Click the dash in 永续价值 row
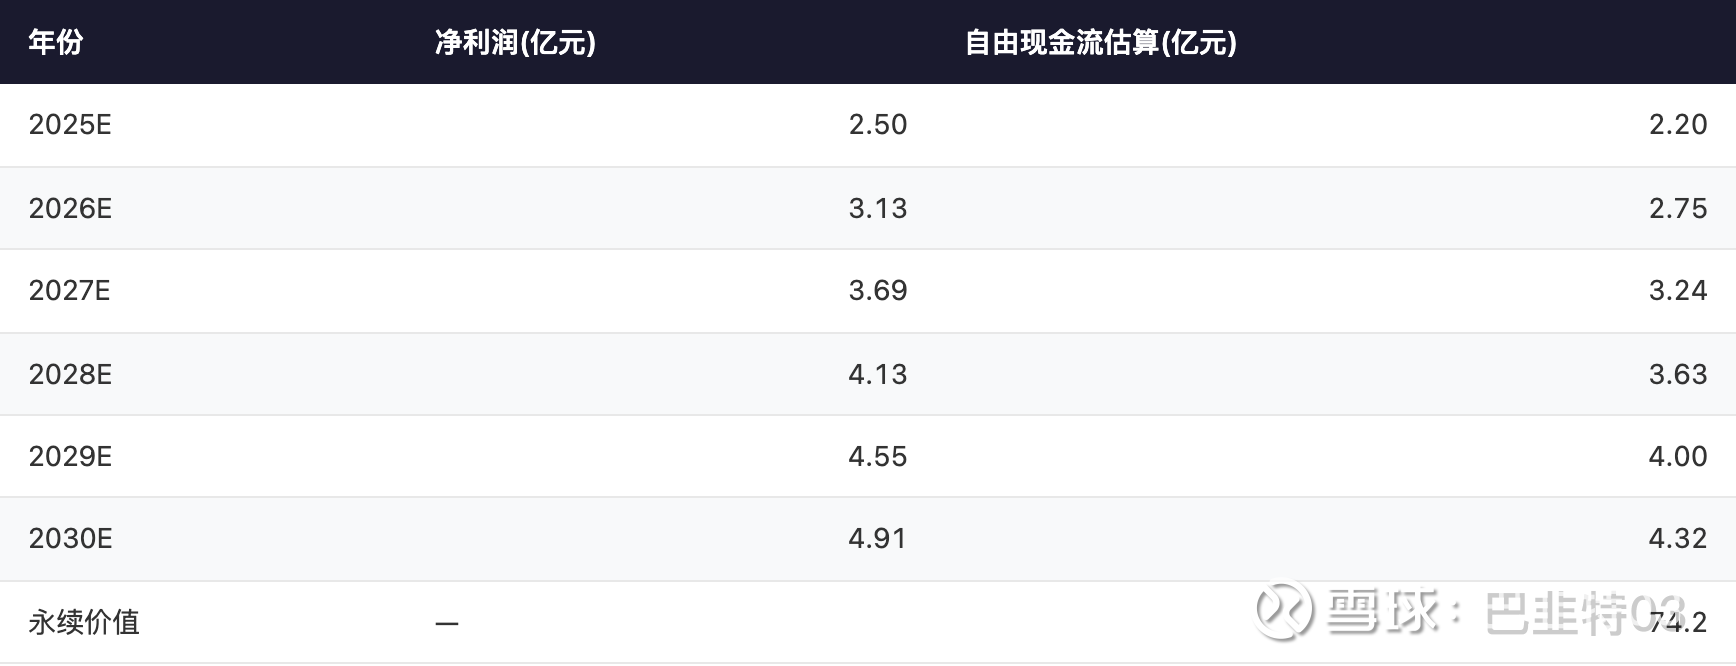Image resolution: width=1736 pixels, height=666 pixels. [x=447, y=624]
